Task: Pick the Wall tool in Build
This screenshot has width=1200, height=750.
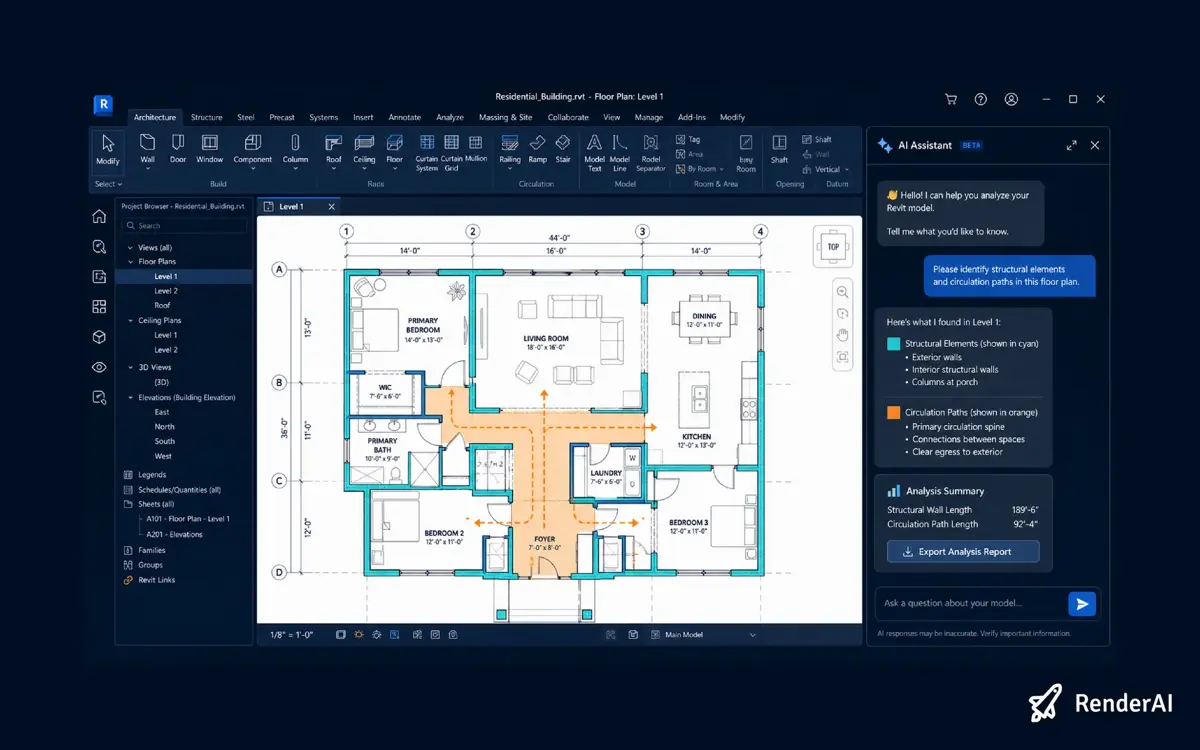Action: point(147,149)
